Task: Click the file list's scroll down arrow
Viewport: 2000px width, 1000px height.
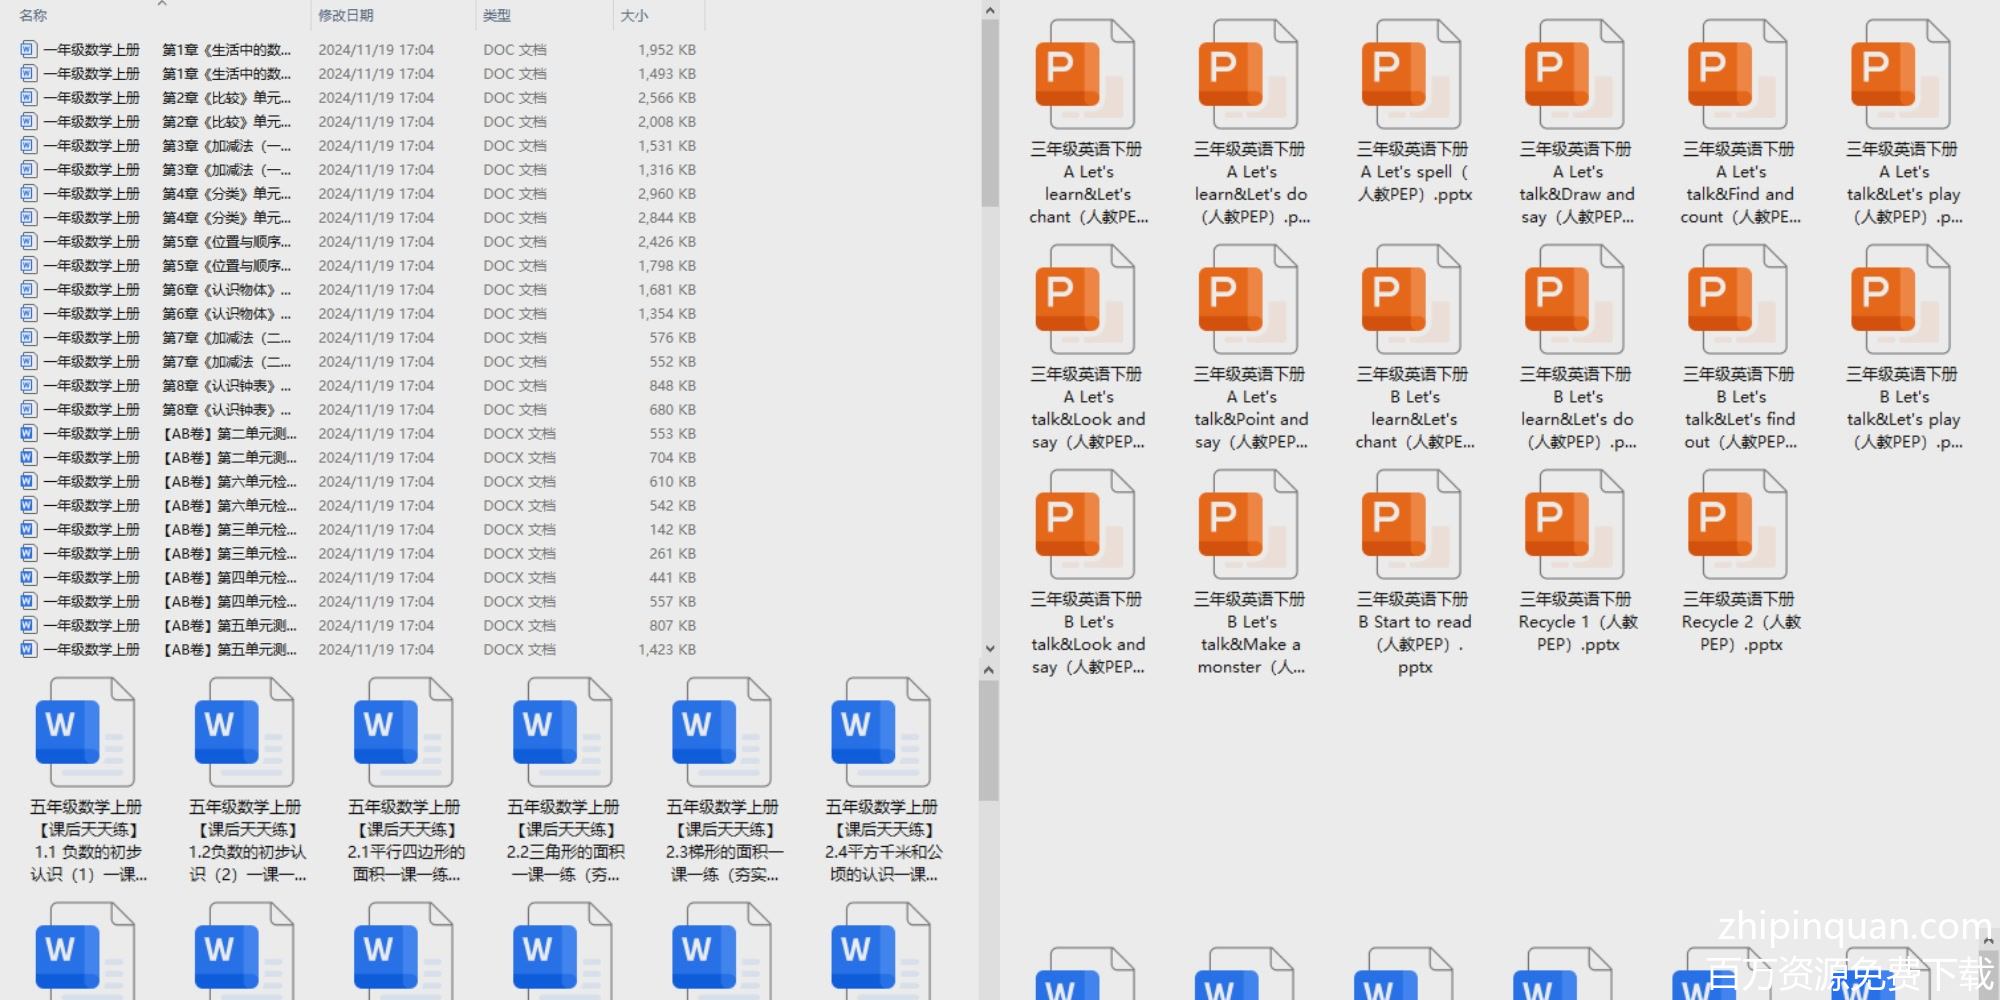Action: 989,648
